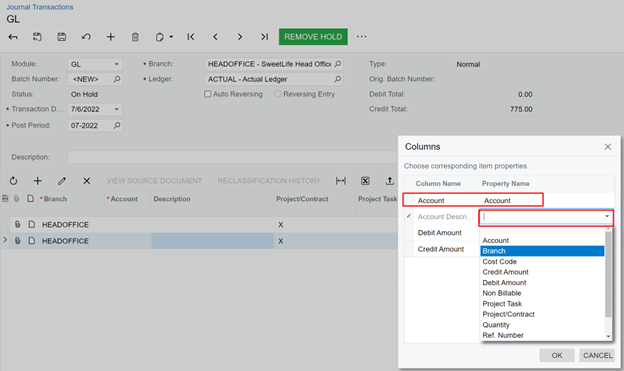Click the Export to Excel icon
Screen dimensions: 624x371
[x=365, y=181]
